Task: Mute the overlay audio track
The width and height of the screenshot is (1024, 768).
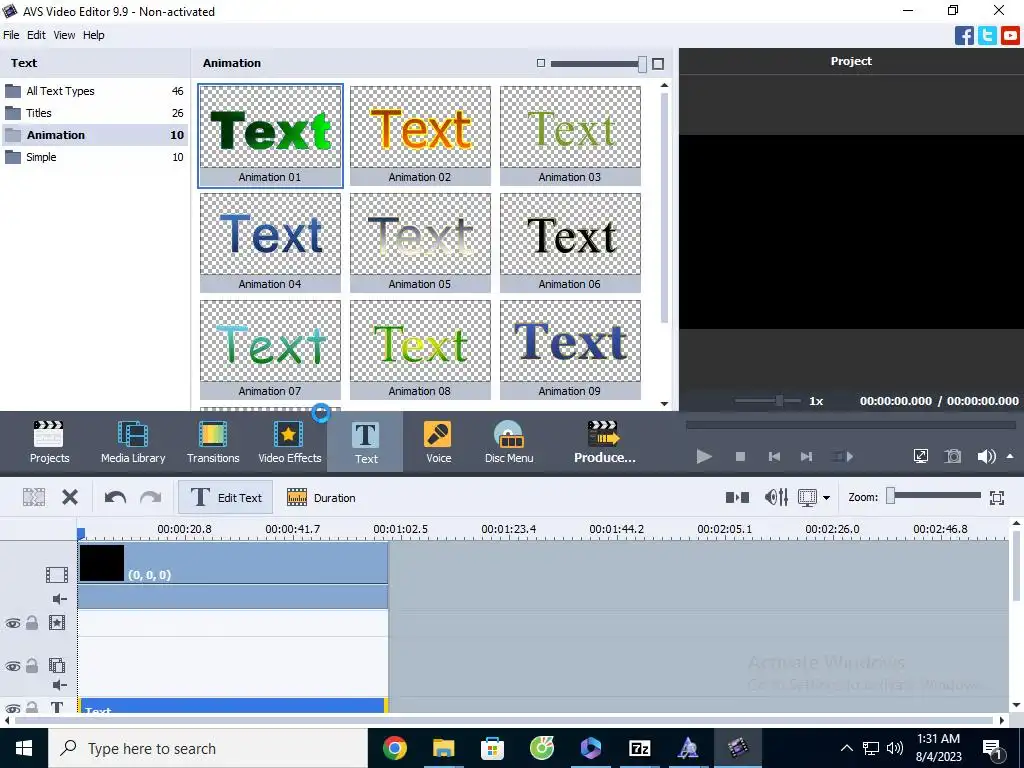Action: tap(59, 684)
